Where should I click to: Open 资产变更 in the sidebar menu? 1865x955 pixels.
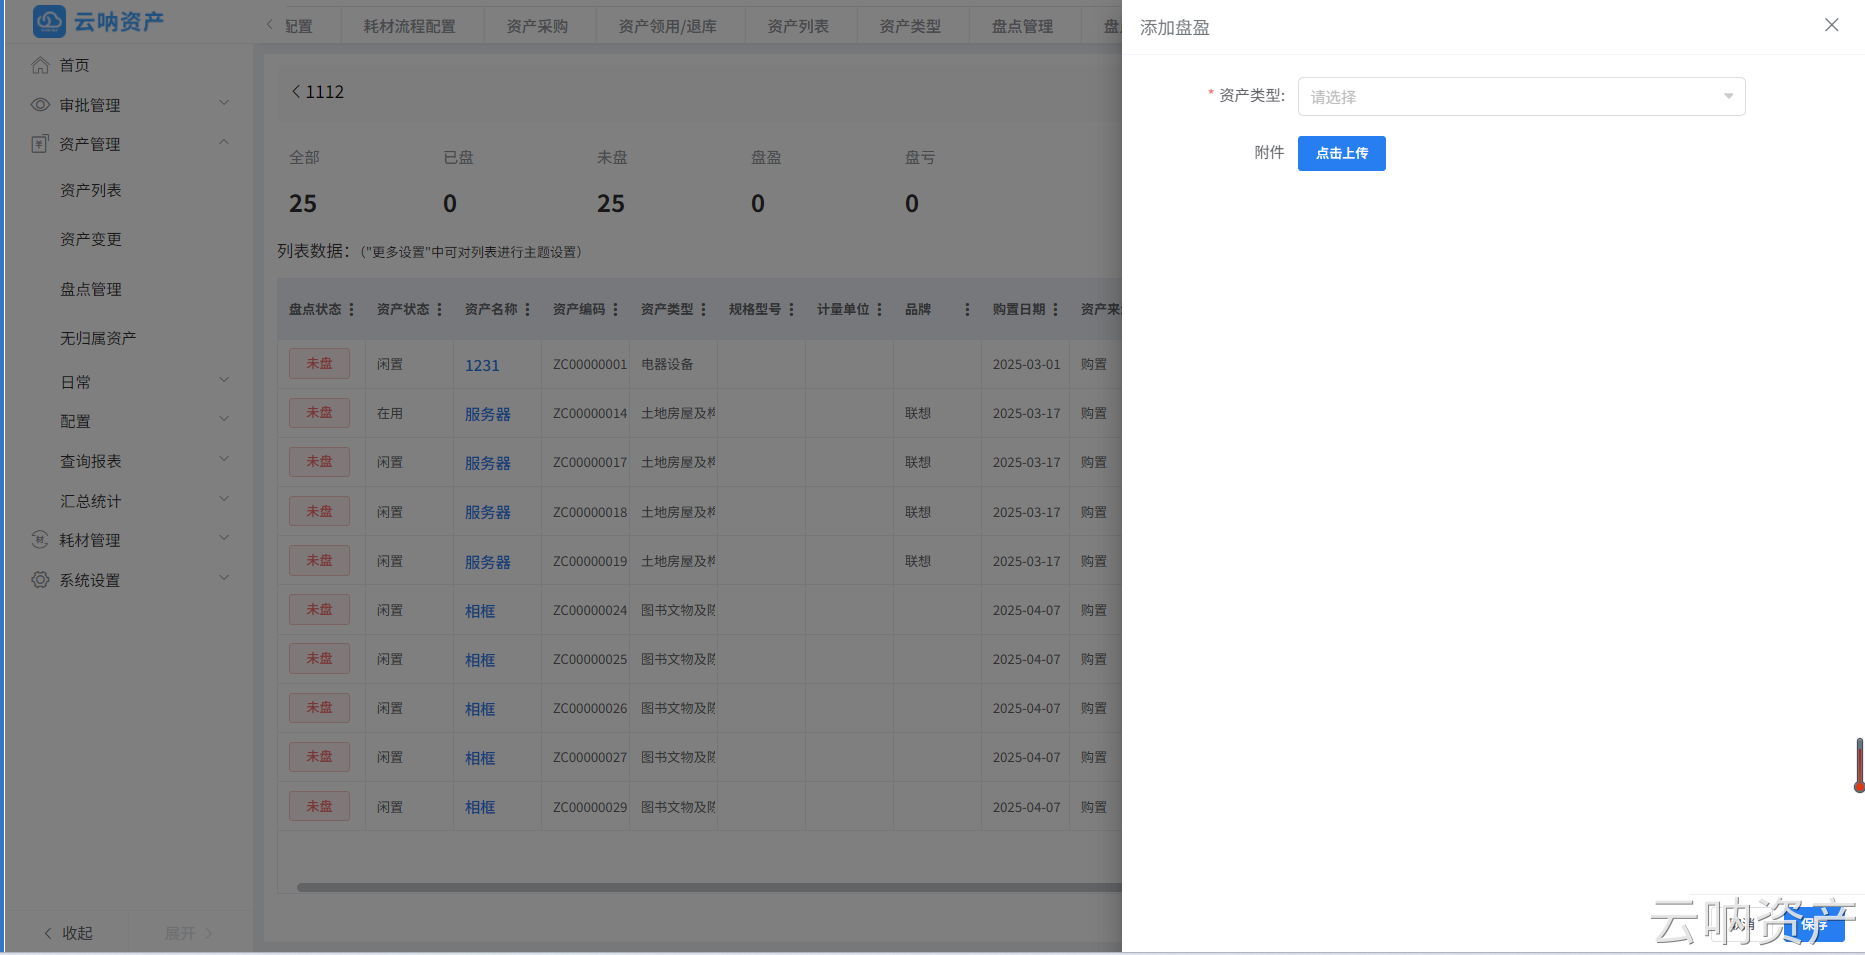coord(91,239)
